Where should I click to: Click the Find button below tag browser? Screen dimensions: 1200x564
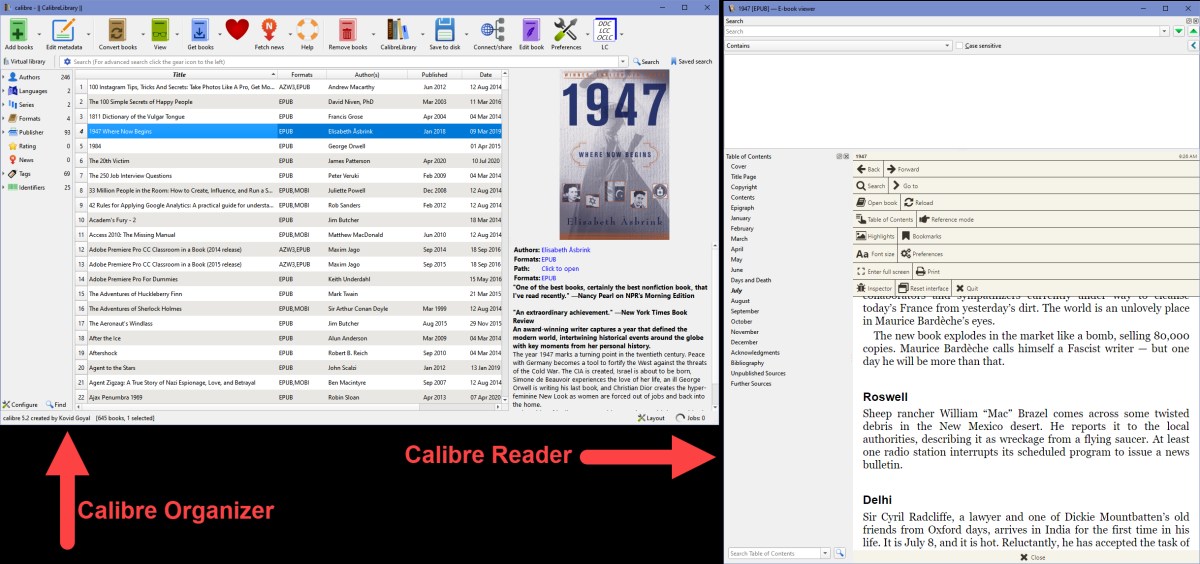pos(55,404)
